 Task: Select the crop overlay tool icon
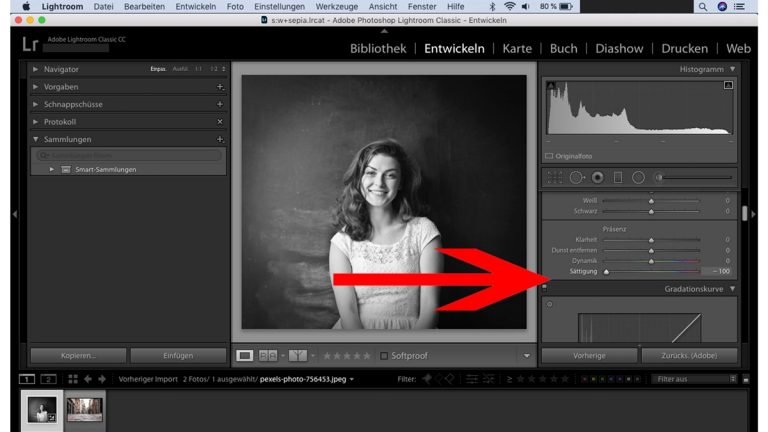[x=555, y=177]
